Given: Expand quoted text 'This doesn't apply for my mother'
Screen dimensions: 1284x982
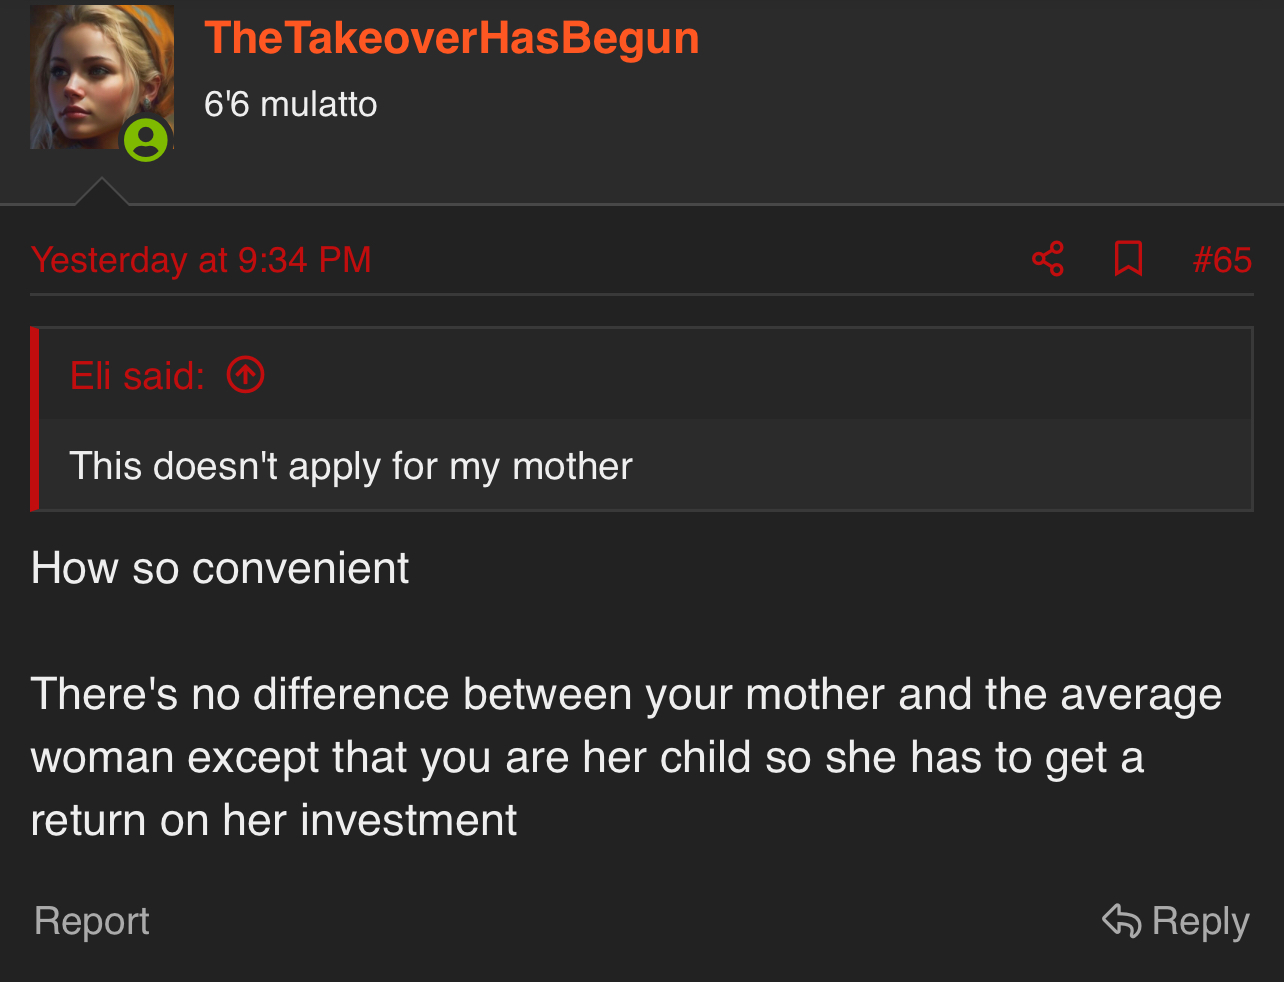Looking at the screenshot, I should point(351,466).
